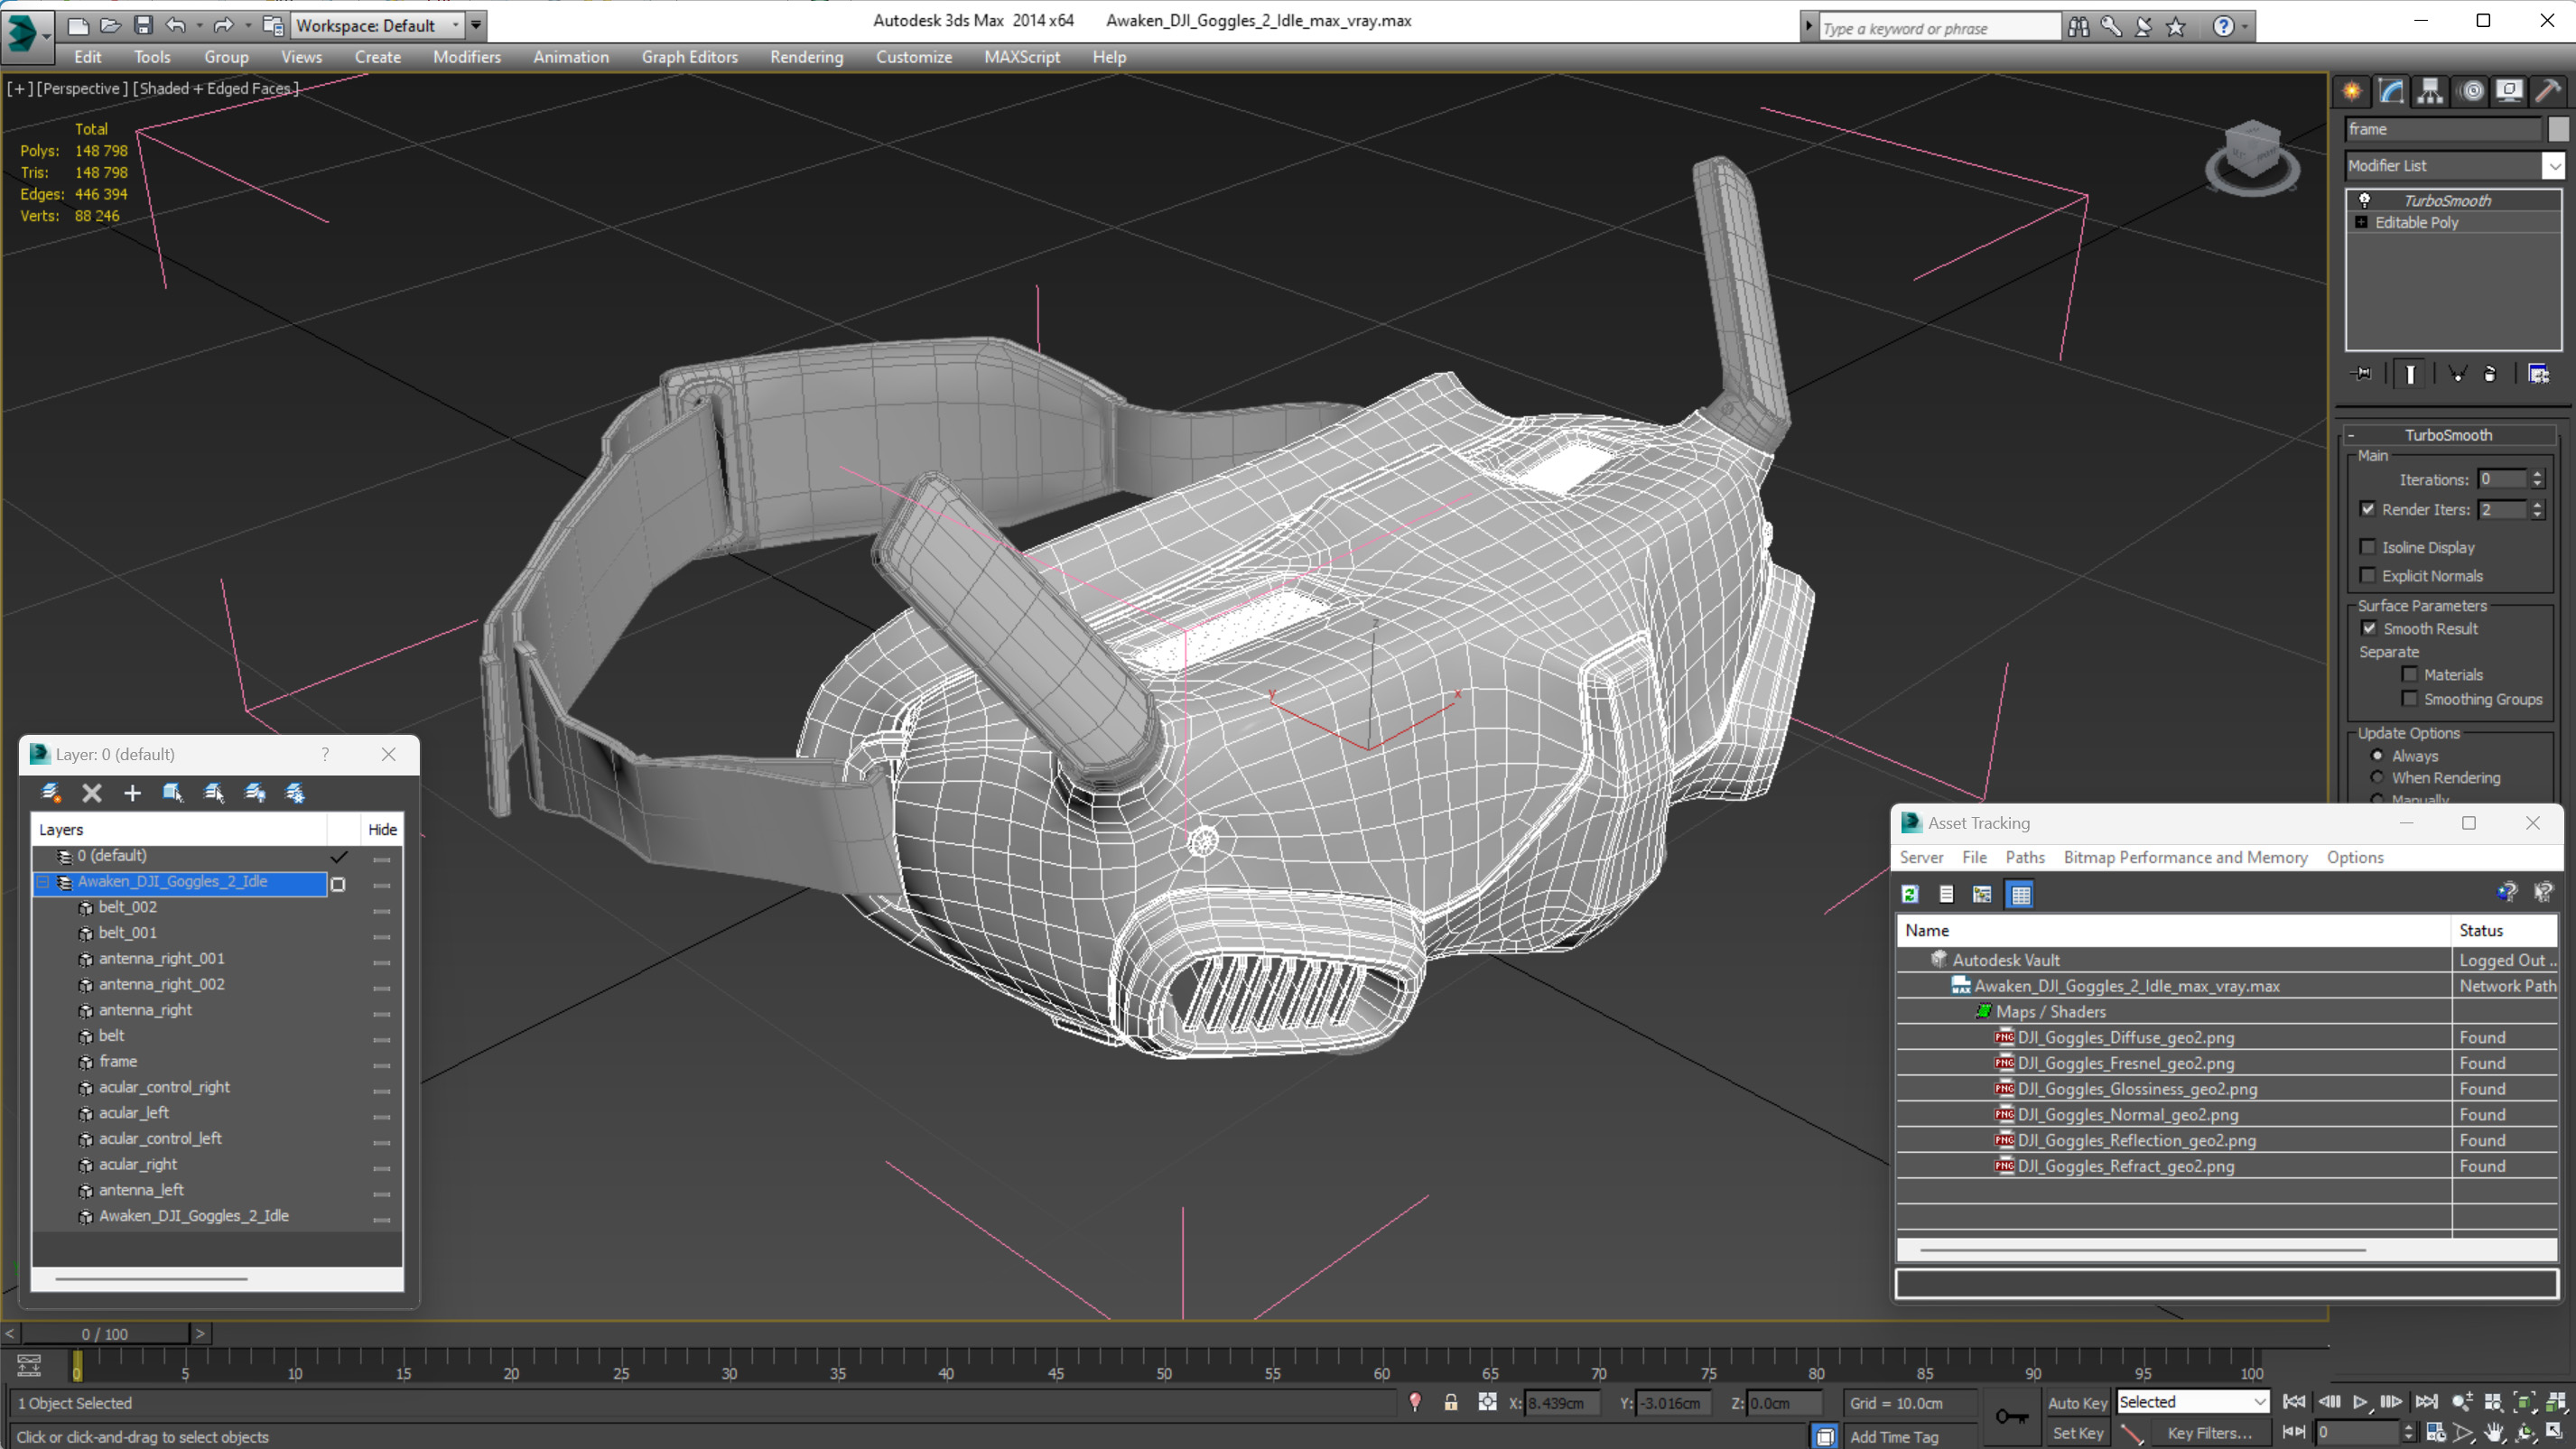Select When Rendering update option
Image resolution: width=2576 pixels, height=1449 pixels.
pos(2378,777)
